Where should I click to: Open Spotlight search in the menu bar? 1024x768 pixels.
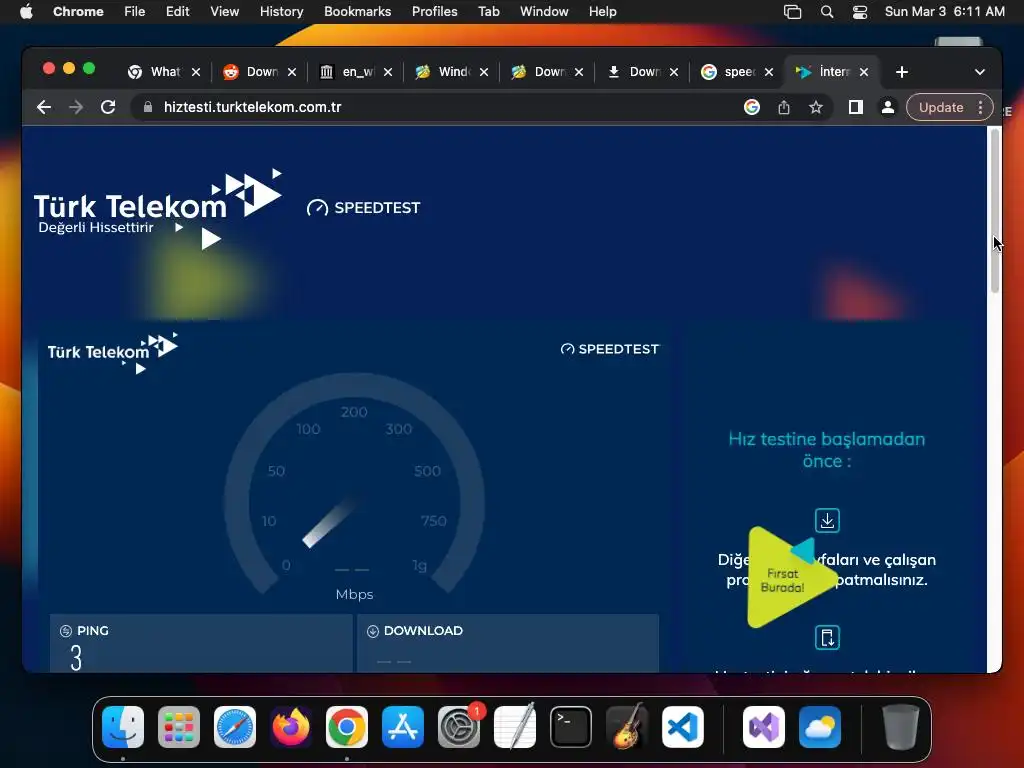(827, 11)
